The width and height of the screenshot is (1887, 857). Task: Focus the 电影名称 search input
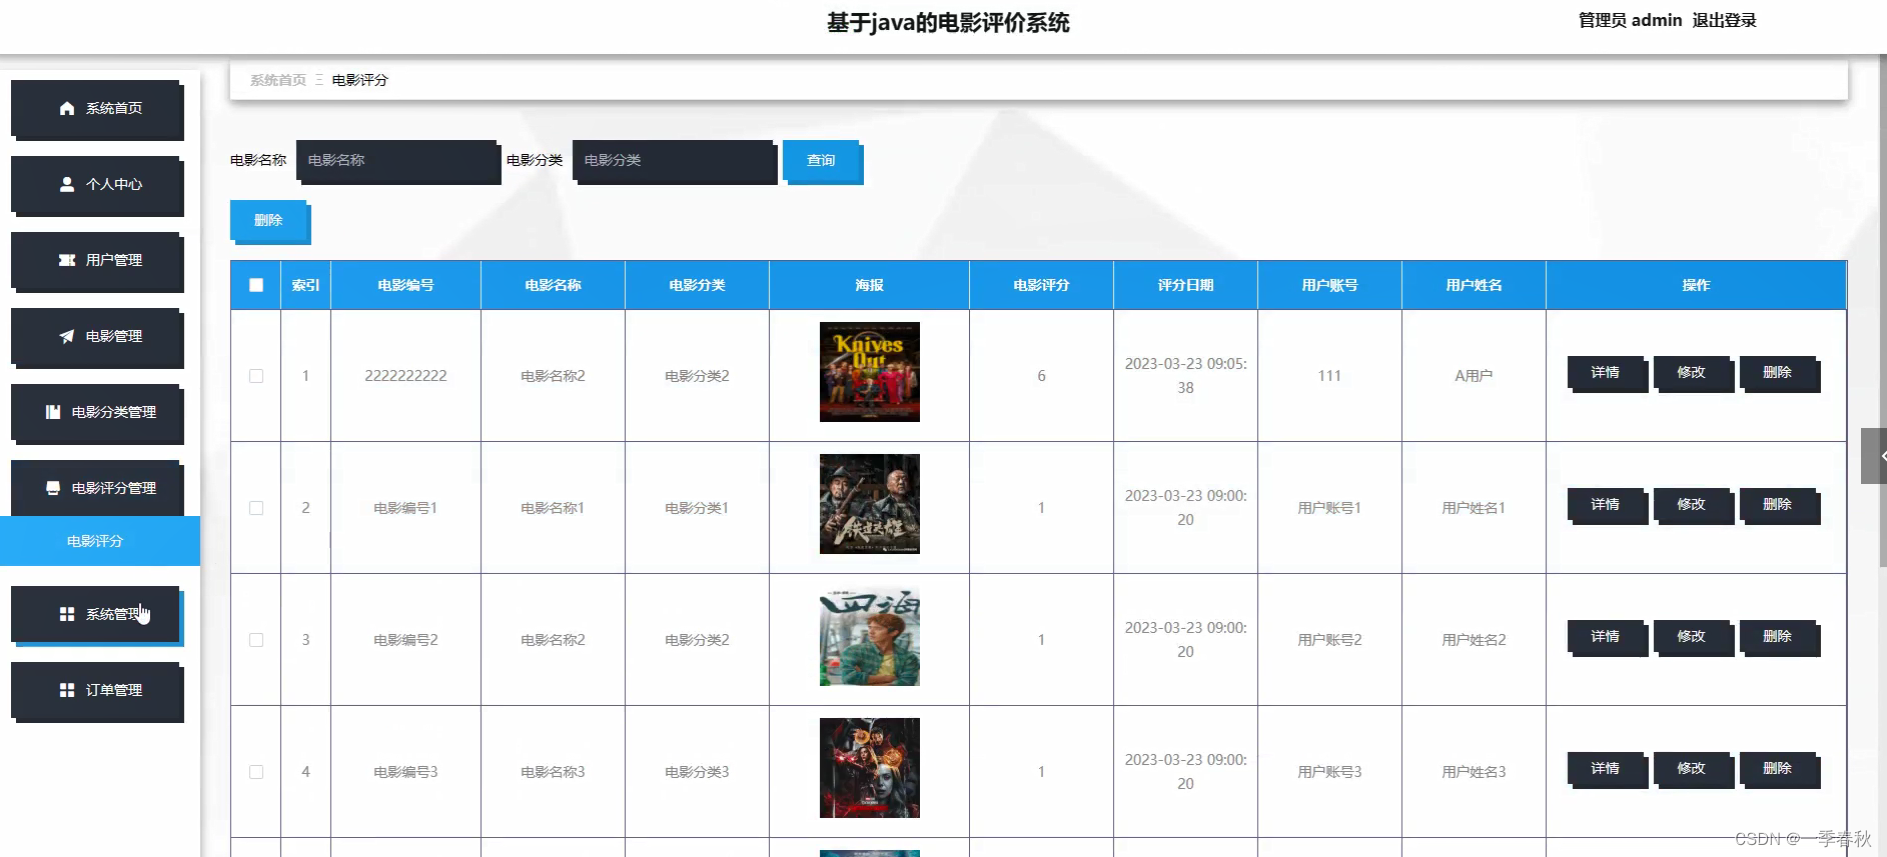tap(398, 161)
